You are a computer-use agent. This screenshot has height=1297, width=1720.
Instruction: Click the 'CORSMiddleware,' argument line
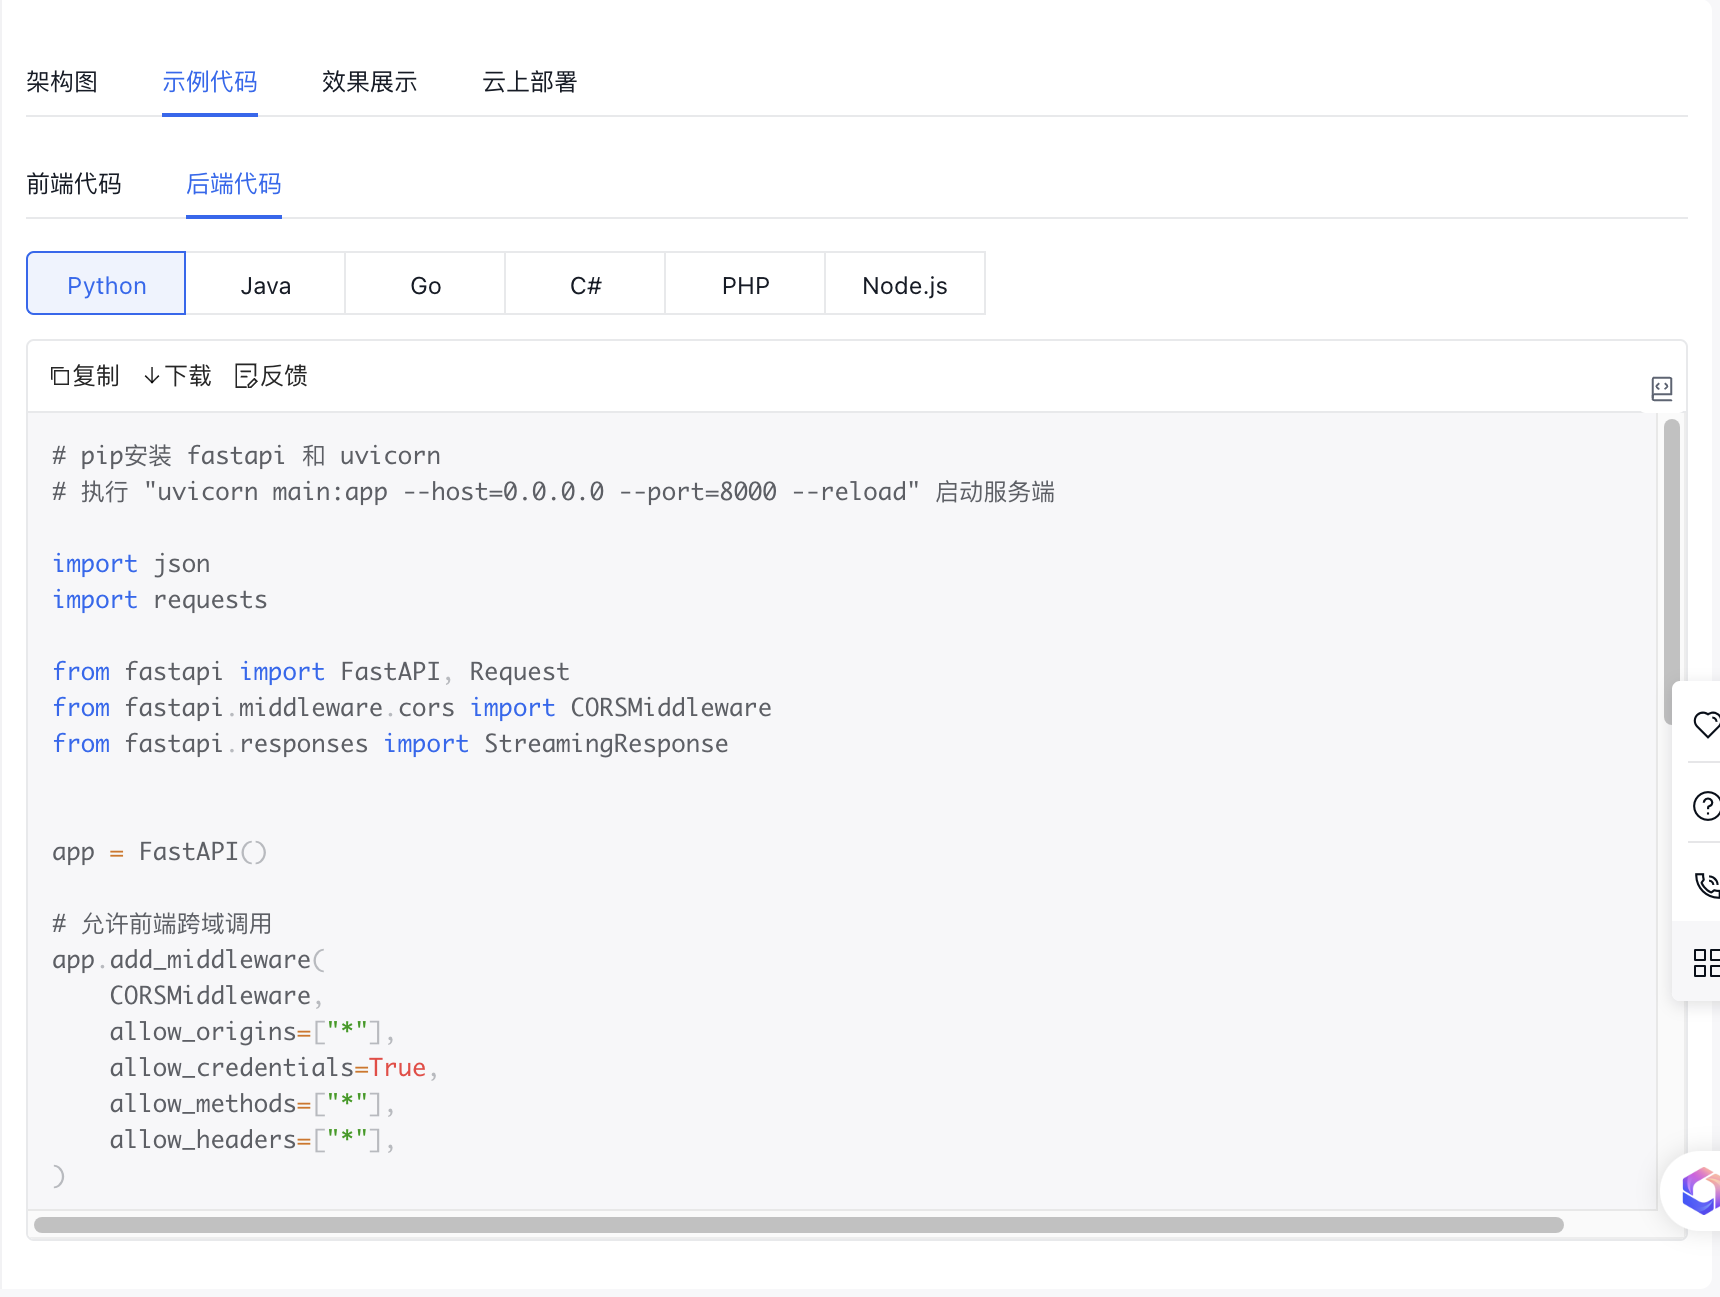tap(216, 996)
